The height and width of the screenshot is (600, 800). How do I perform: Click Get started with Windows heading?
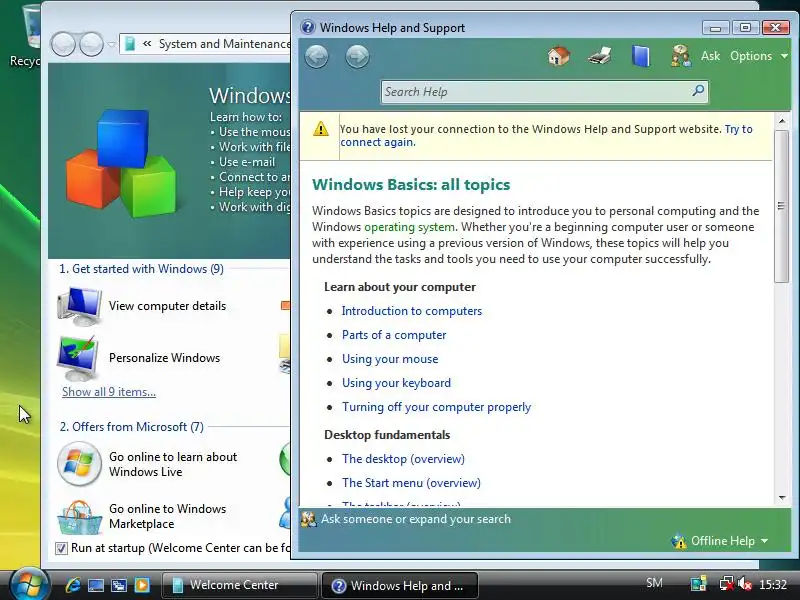(141, 269)
